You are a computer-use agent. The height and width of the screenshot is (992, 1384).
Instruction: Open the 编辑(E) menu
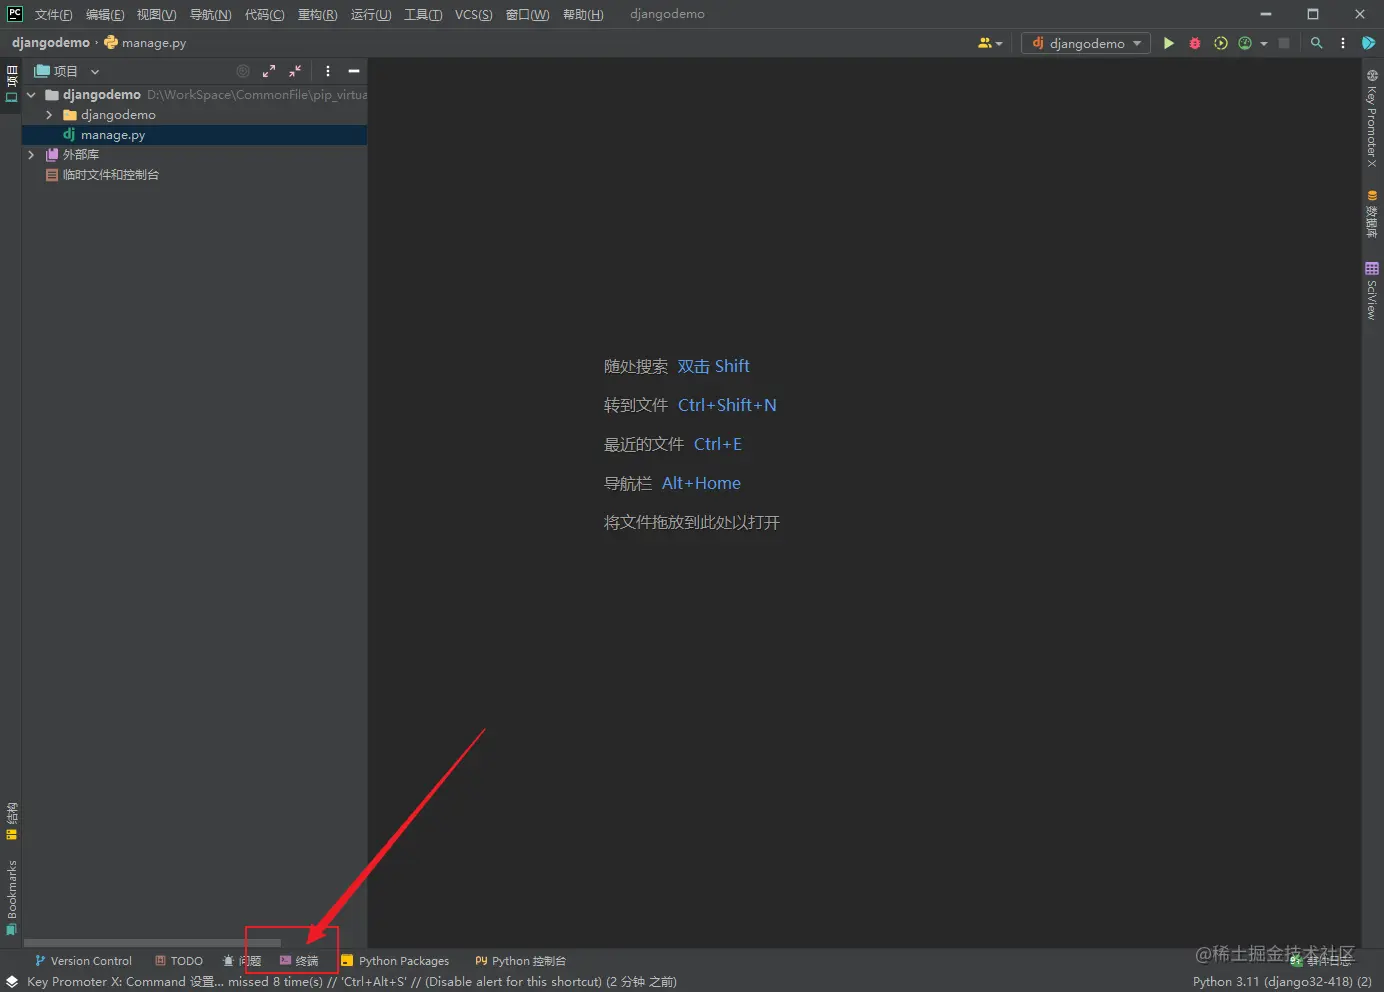(x=105, y=14)
